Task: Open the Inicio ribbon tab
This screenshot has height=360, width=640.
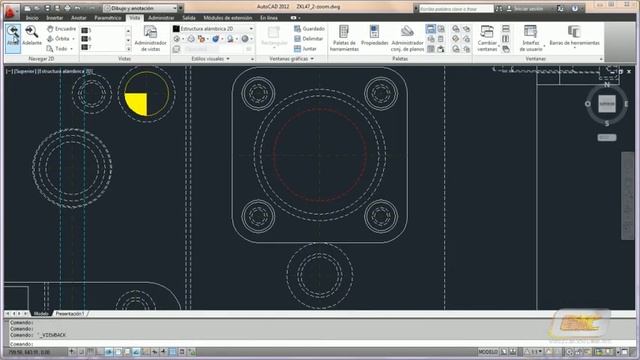Action: pos(32,18)
